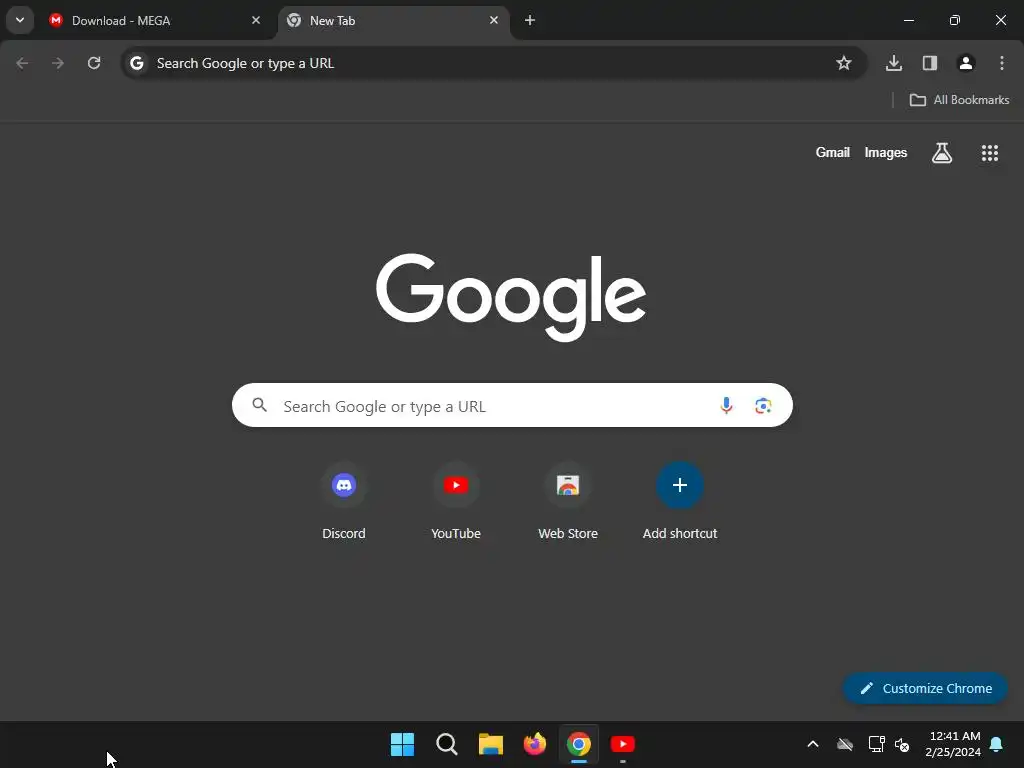Open the Web Store shortcut
Image resolution: width=1024 pixels, height=768 pixels.
[568, 502]
